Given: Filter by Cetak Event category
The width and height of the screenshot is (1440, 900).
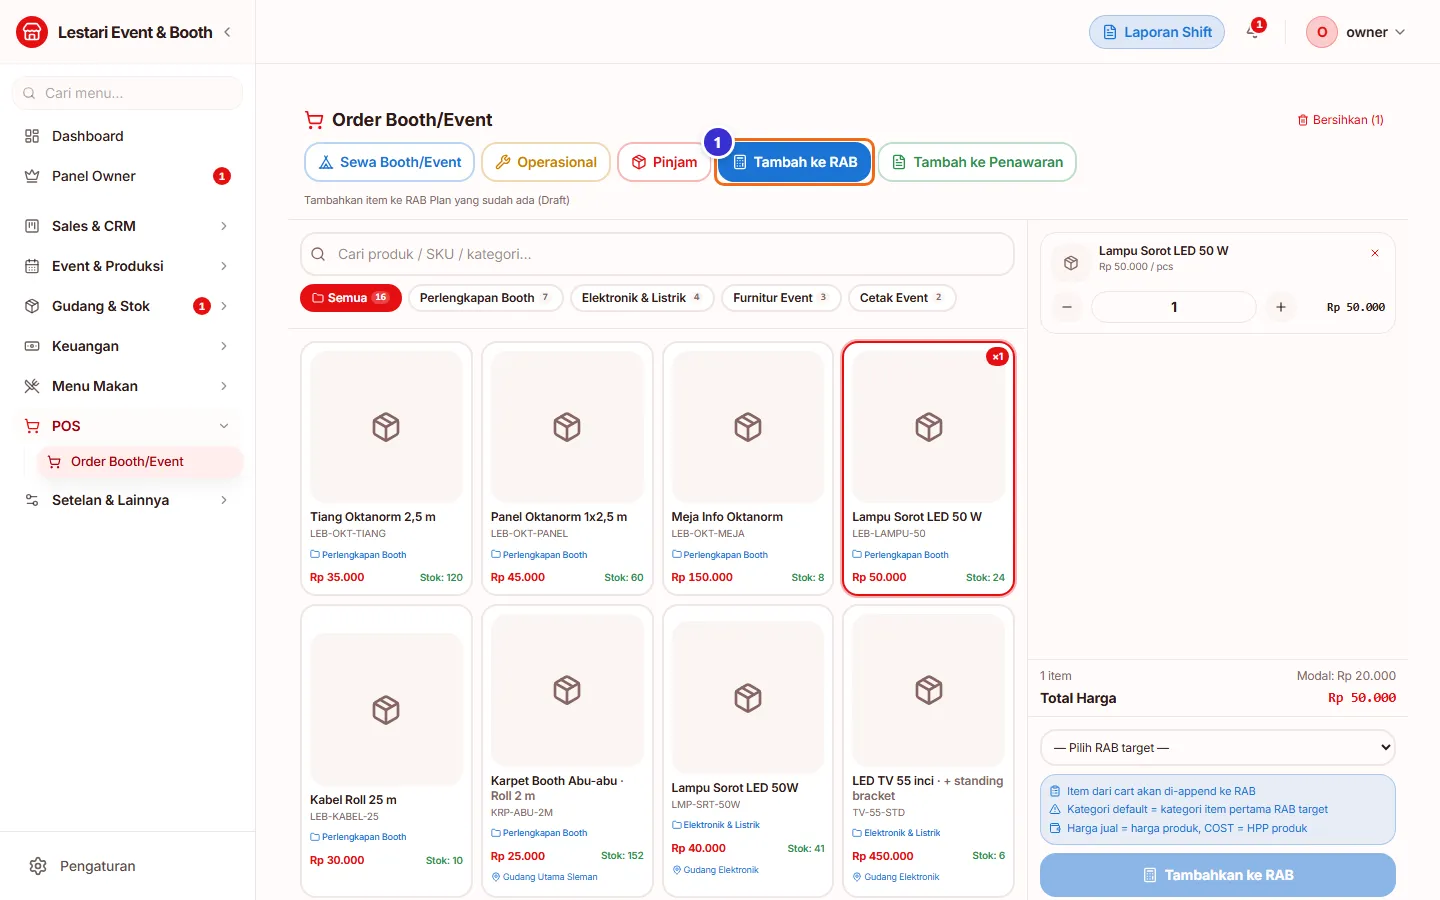Looking at the screenshot, I should coord(902,298).
